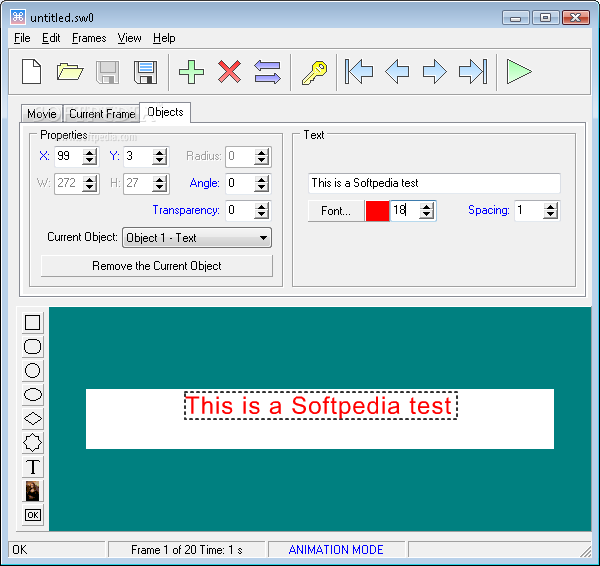
Task: Click the Spacing value field
Action: coord(529,210)
